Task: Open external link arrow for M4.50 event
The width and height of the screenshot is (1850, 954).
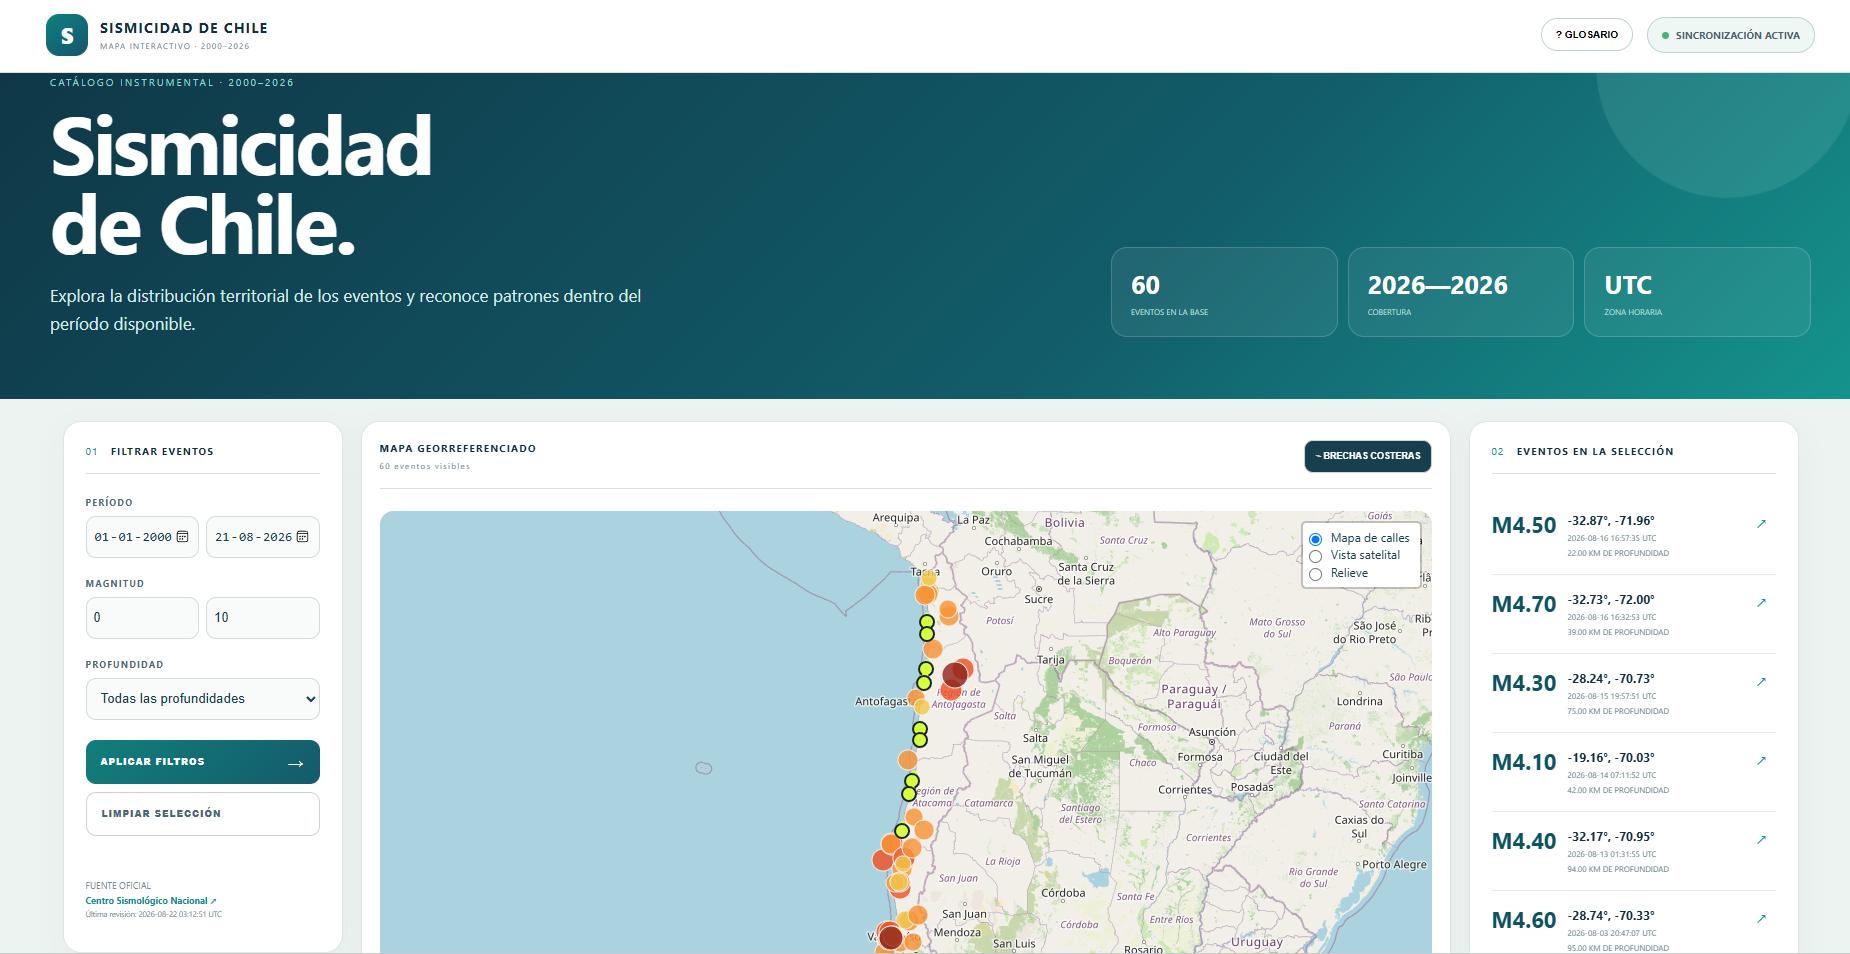Action: pyautogui.click(x=1761, y=524)
